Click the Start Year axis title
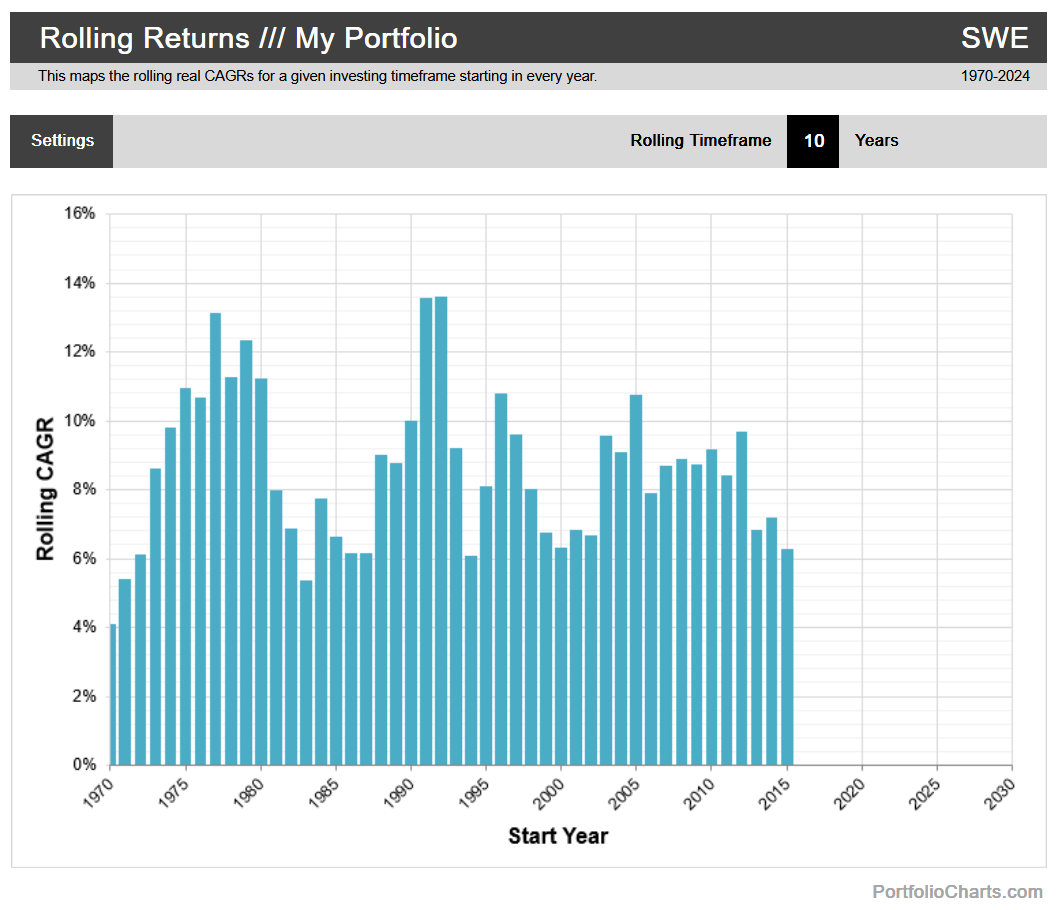Image resolution: width=1057 pixels, height=910 pixels. pos(557,836)
